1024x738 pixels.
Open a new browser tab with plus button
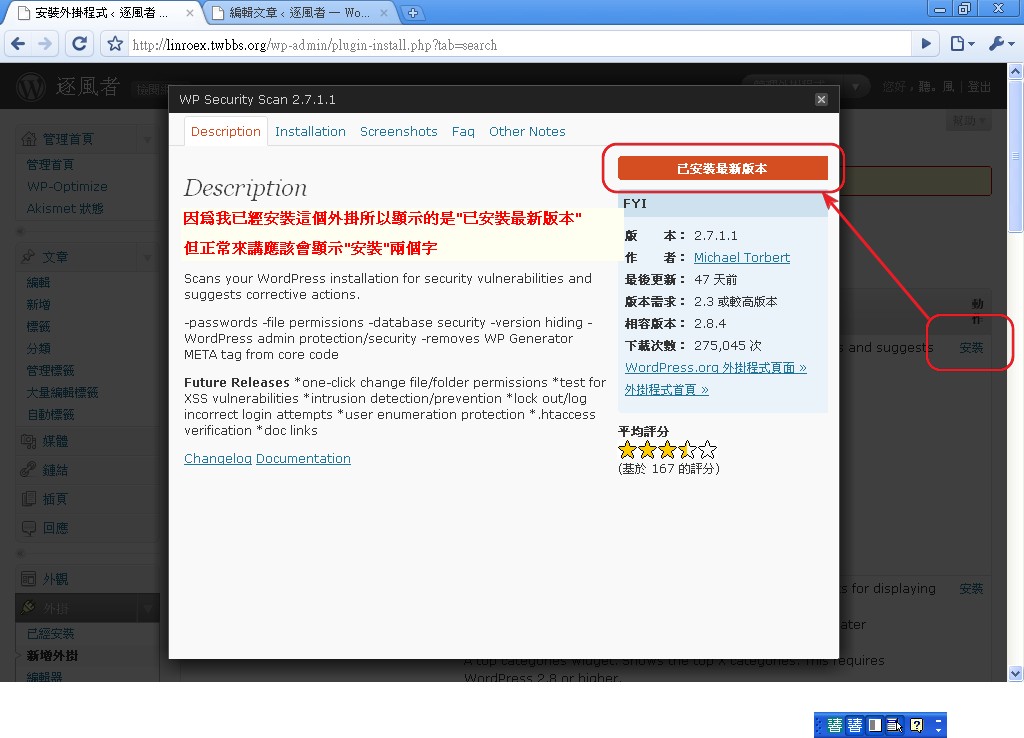[x=413, y=12]
